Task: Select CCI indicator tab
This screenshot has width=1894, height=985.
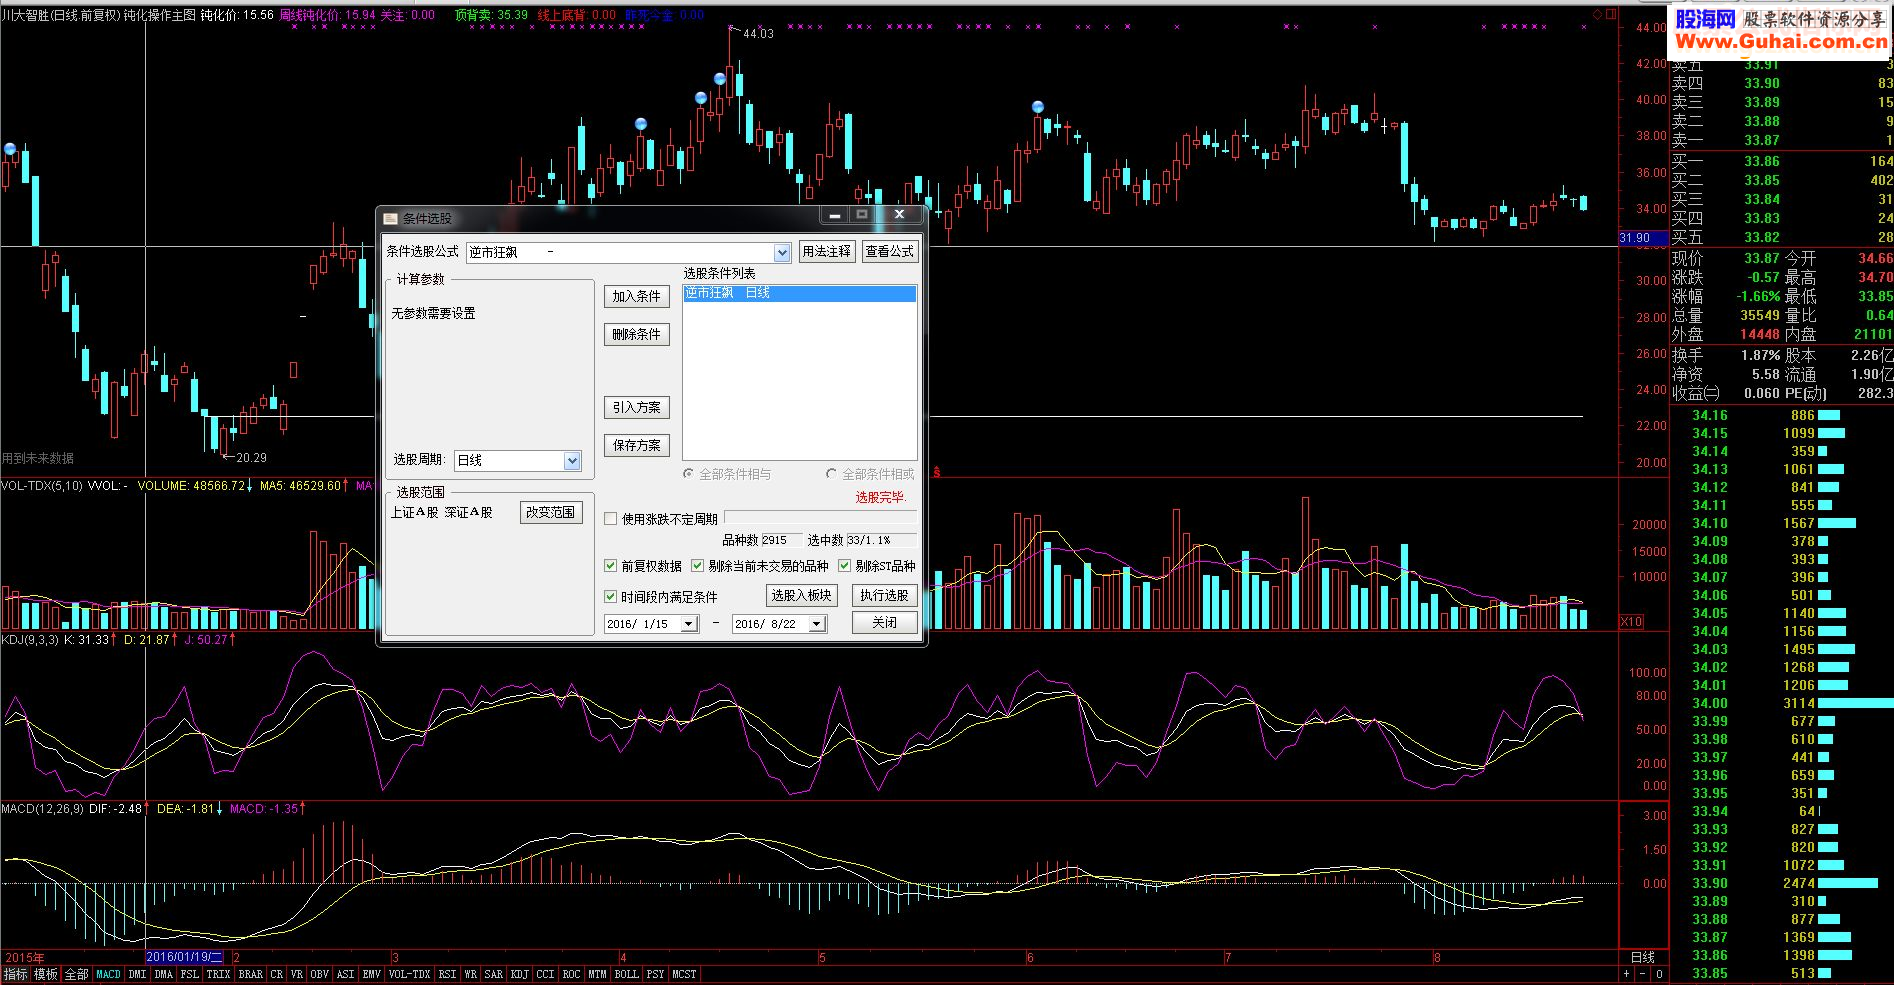Action: 546,974
